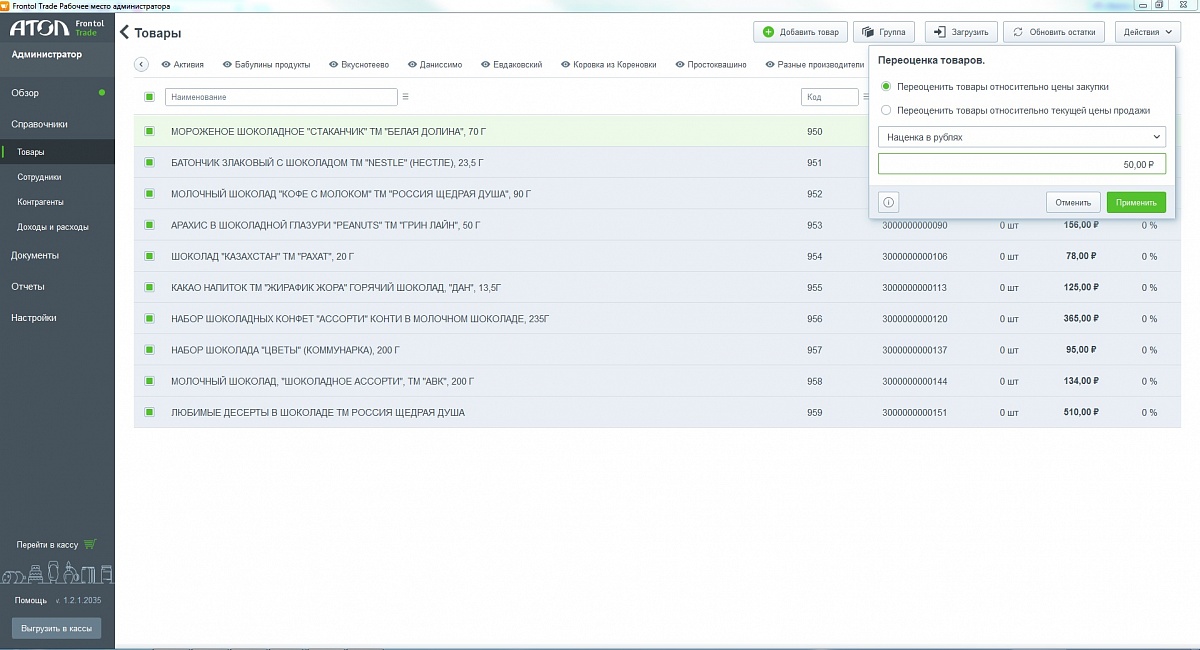Viewport: 1200px width, 650px height.
Task: Toggle visibility eye for Вкуснотеево
Action: (x=334, y=65)
